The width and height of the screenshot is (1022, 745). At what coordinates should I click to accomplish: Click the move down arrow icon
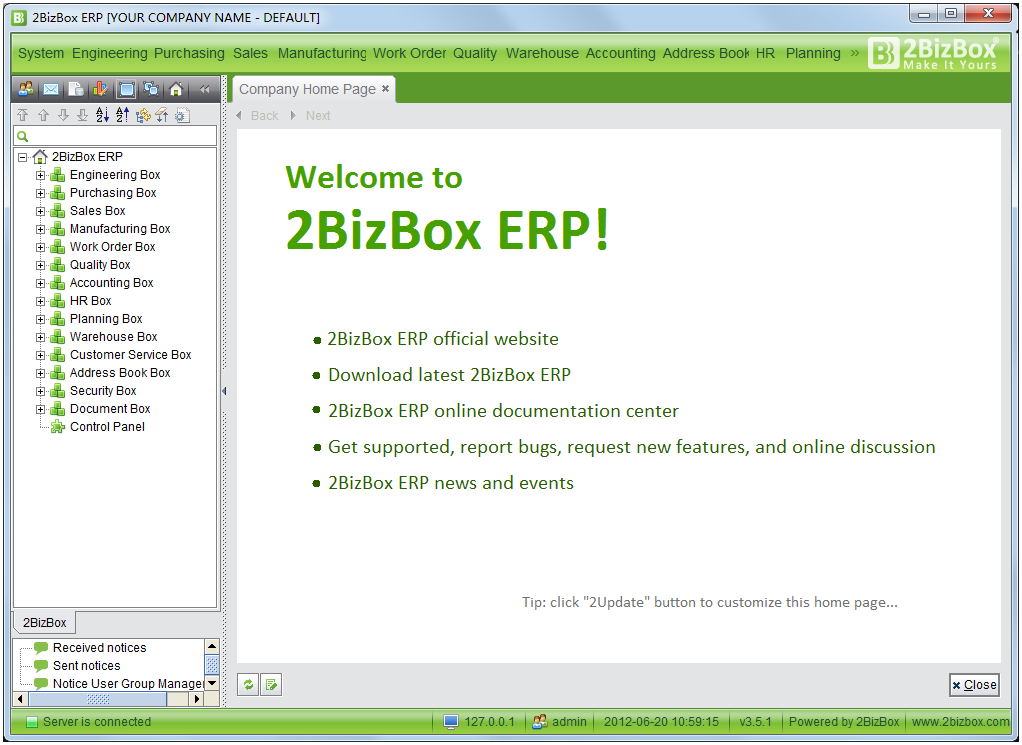pyautogui.click(x=63, y=115)
